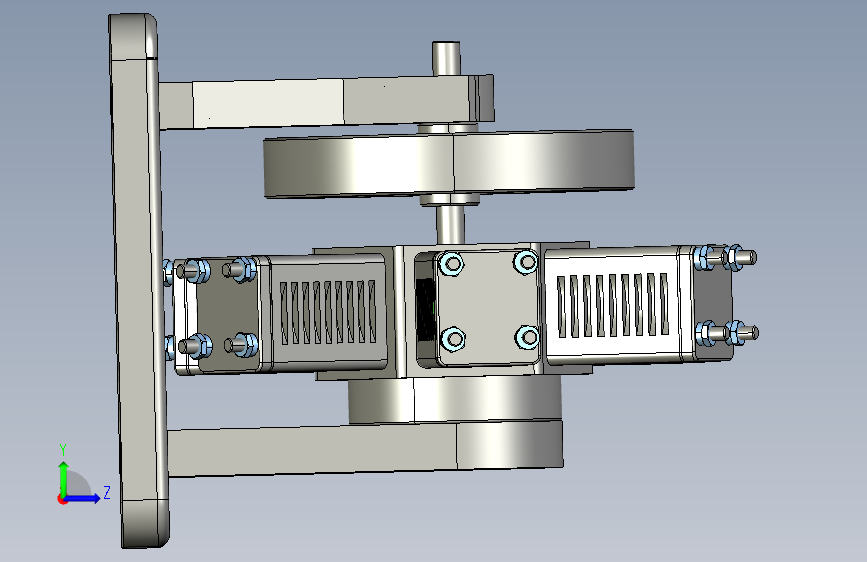Pick the top-left bolt on the center cover plate
The height and width of the screenshot is (562, 867).
452,264
